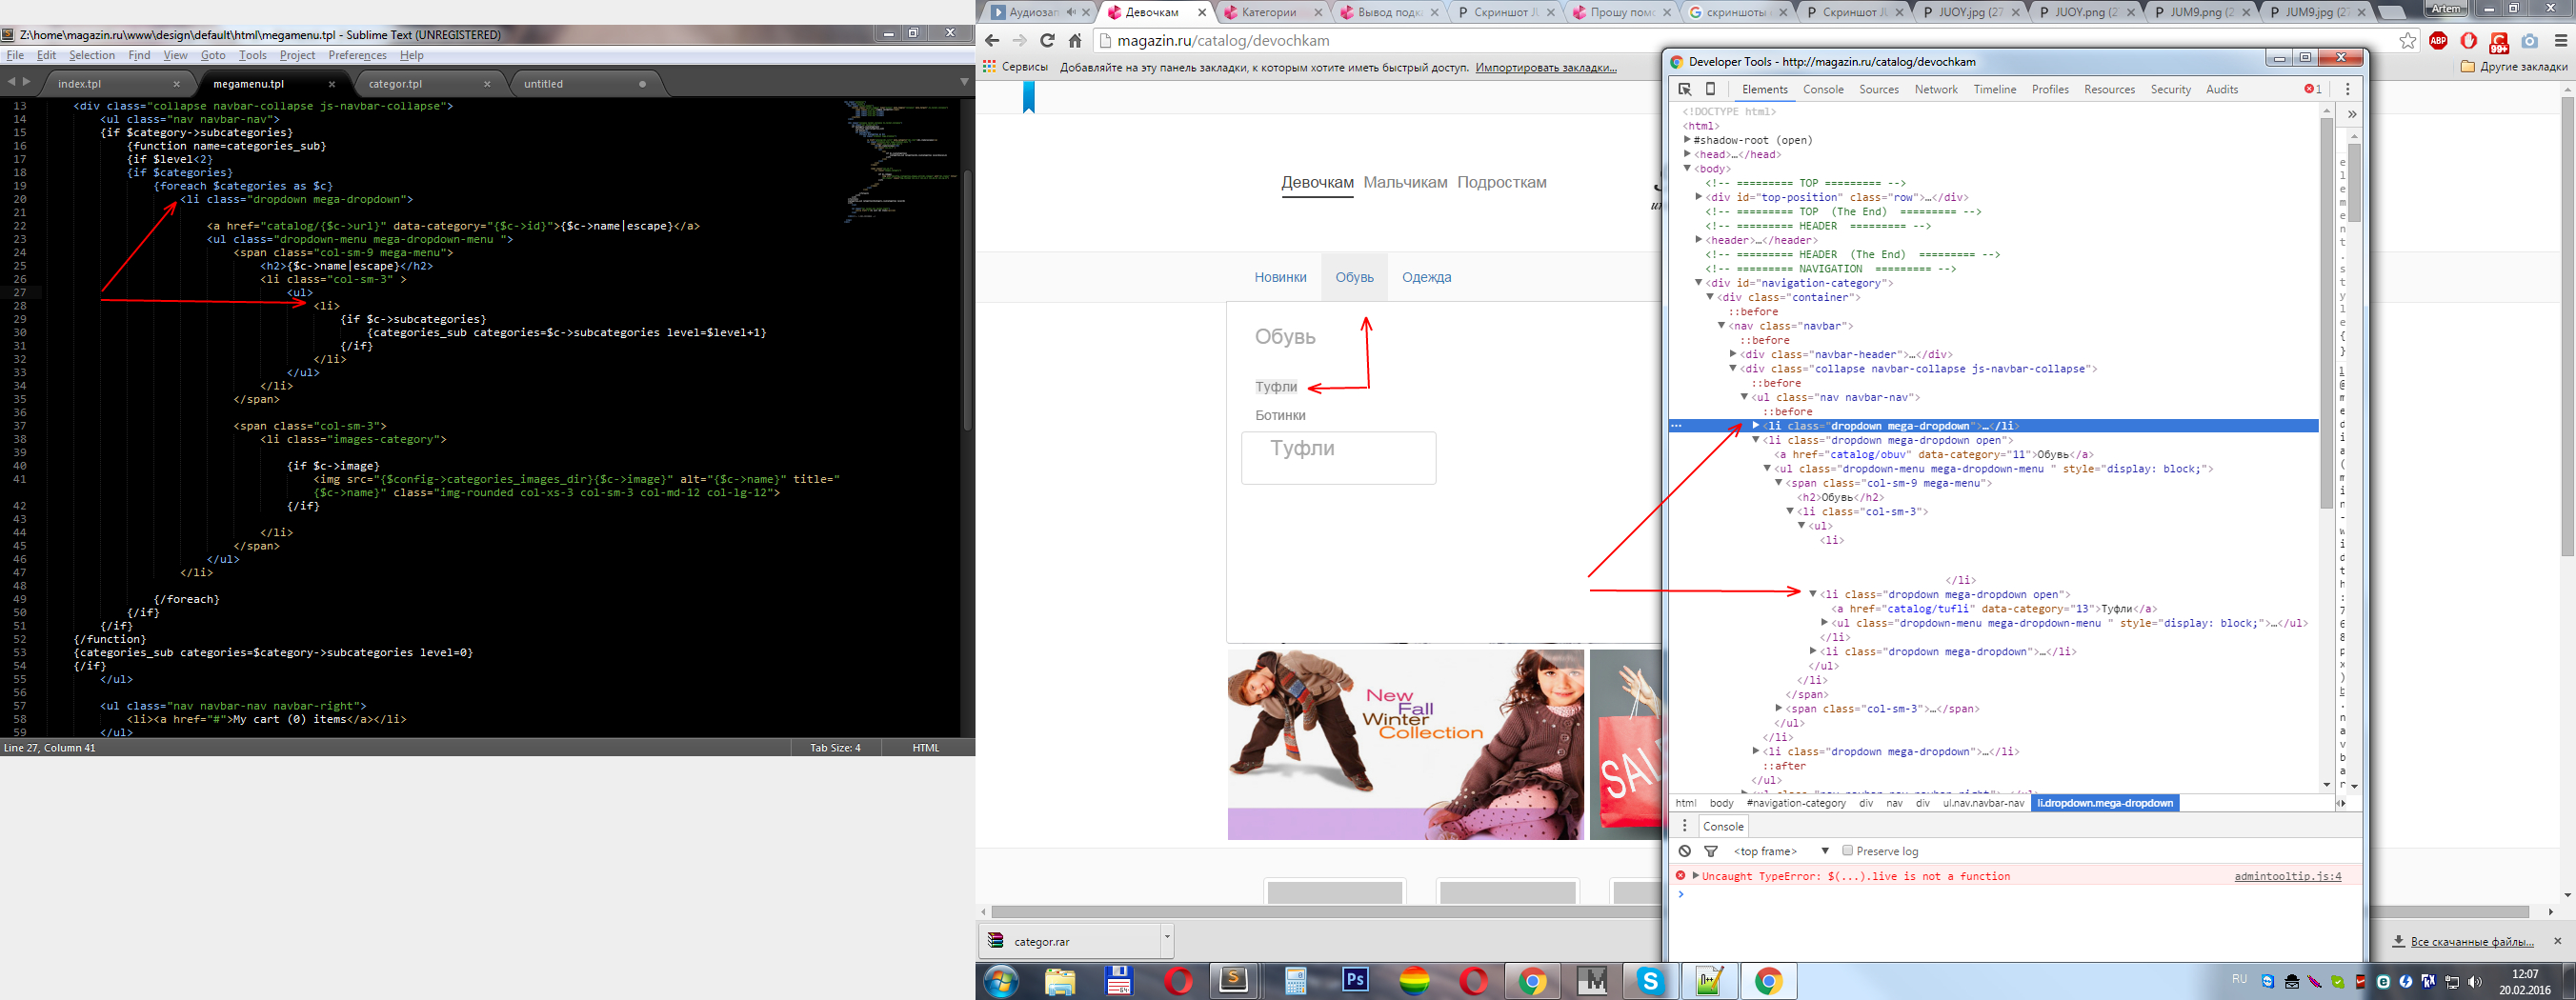Click the Adblock Plus extension icon
The height and width of the screenshot is (1000, 2576).
click(2438, 41)
